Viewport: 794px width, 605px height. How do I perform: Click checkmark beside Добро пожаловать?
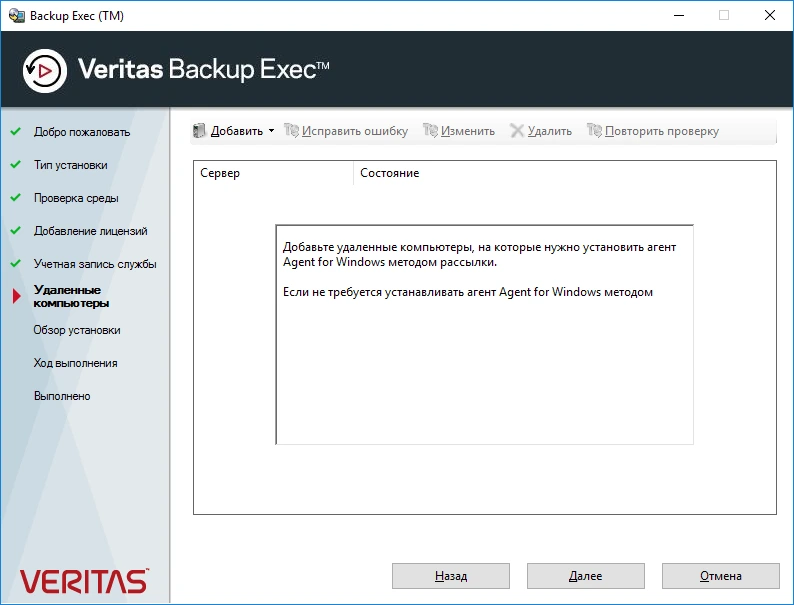point(16,132)
